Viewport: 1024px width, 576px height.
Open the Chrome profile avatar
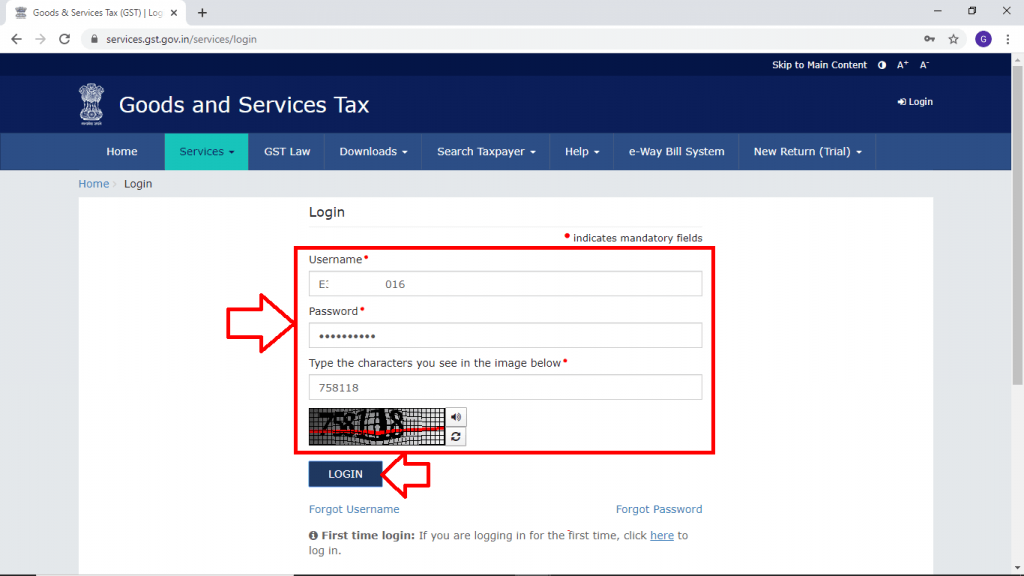click(984, 39)
